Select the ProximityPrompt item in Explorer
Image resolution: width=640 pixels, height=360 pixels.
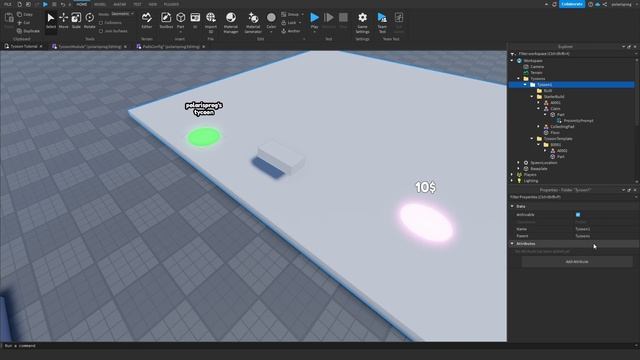(578, 121)
